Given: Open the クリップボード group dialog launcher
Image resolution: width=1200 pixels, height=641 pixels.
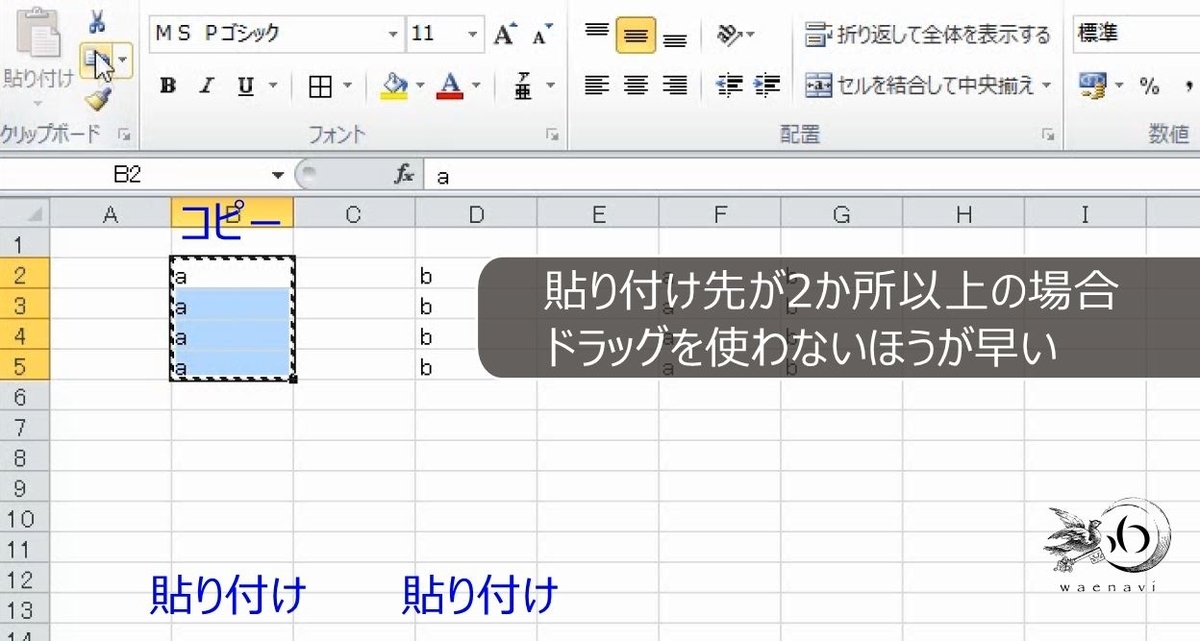Looking at the screenshot, I should click(124, 133).
